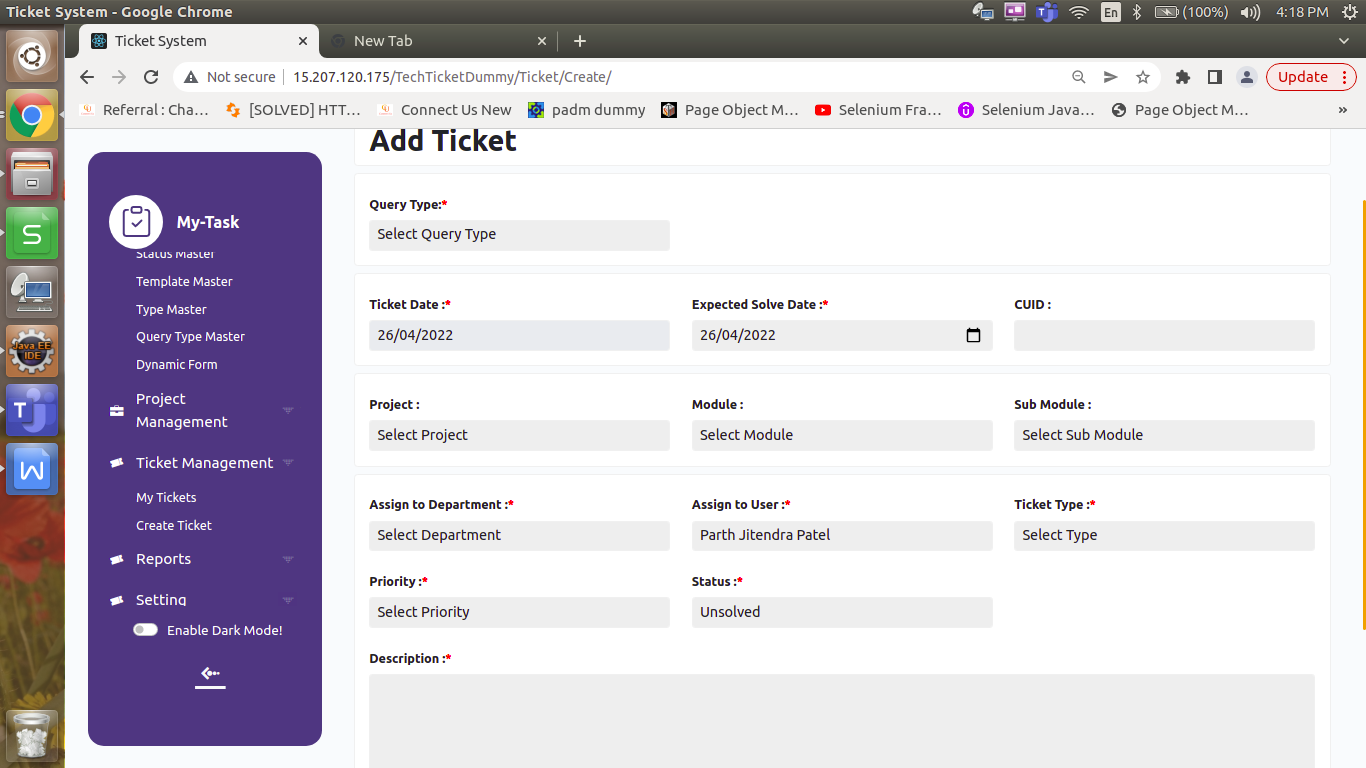Open the Connect Us New bookmark
Image resolution: width=1366 pixels, height=768 pixels.
point(444,110)
